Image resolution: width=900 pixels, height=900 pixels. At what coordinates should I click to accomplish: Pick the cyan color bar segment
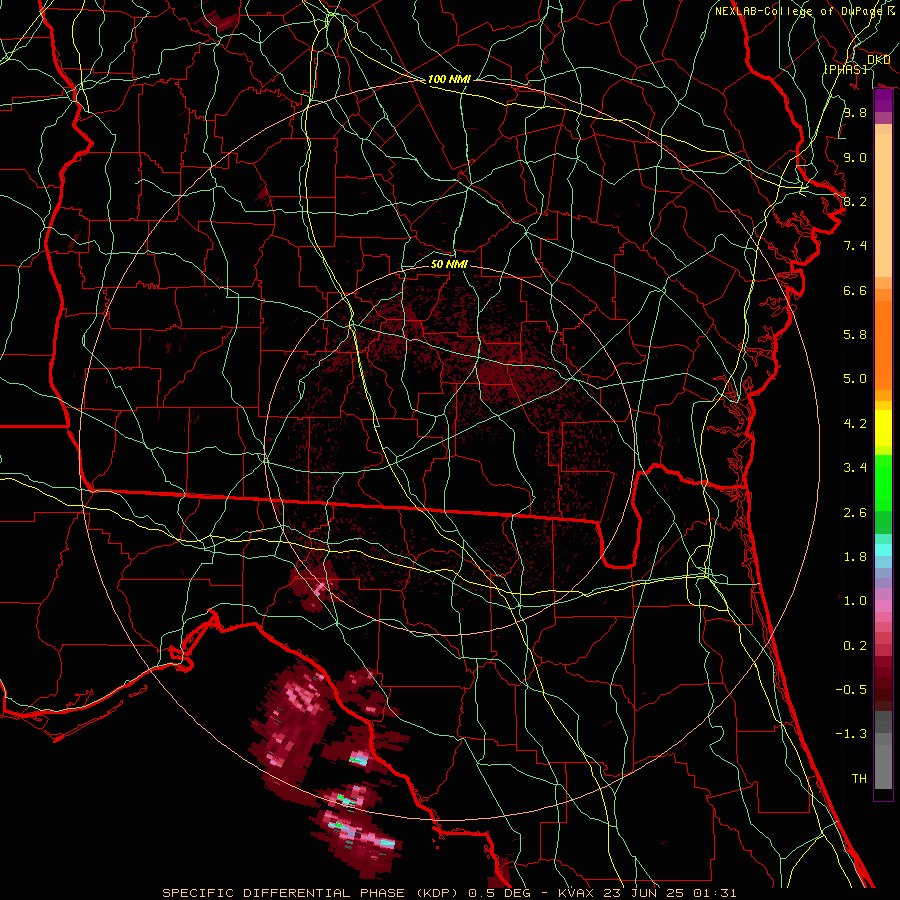(883, 550)
